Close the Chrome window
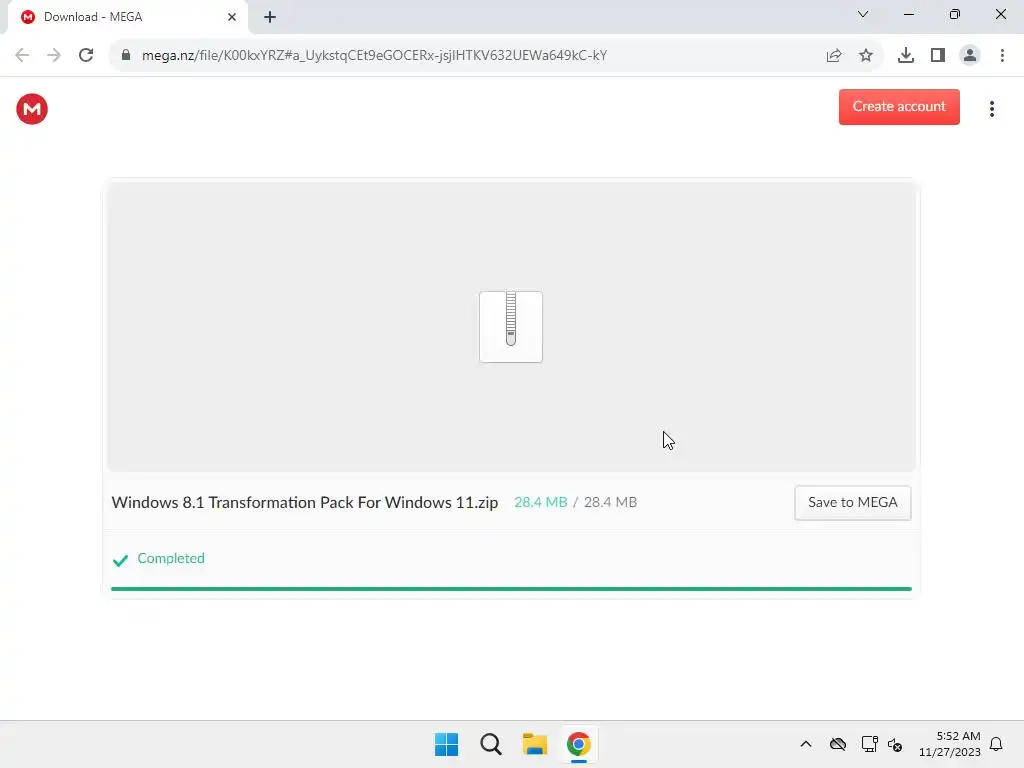This screenshot has height=768, width=1024. (1000, 14)
